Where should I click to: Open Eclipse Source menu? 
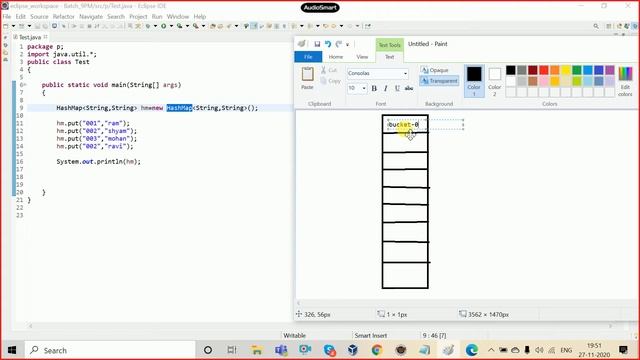tap(39, 17)
